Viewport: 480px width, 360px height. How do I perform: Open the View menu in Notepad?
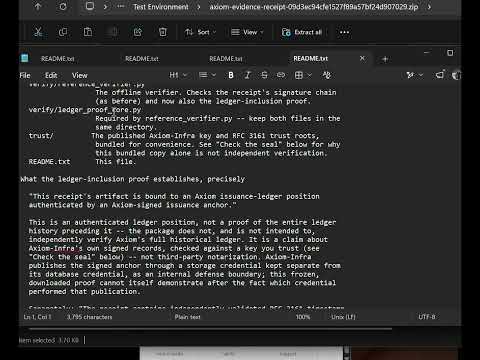point(80,75)
